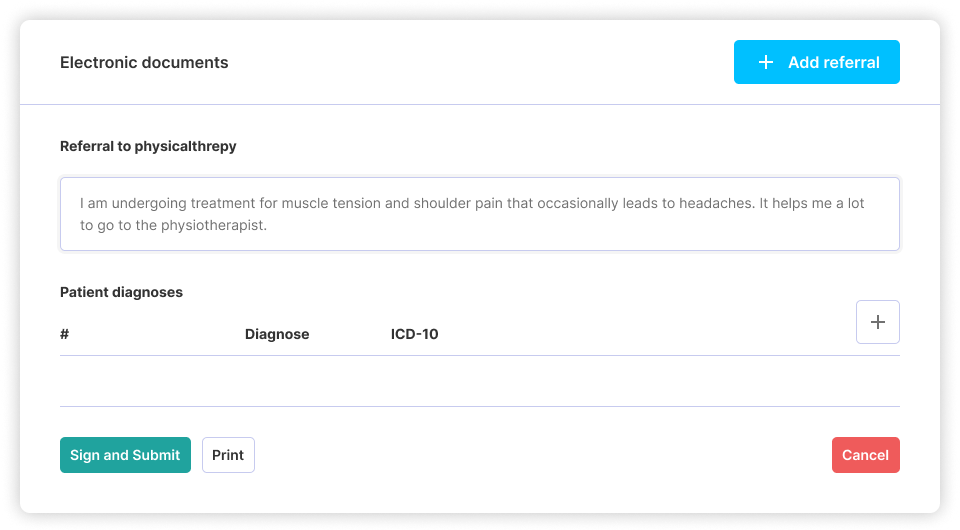Click the Referral to physicalthrepy label
The image size is (960, 530).
click(x=148, y=146)
